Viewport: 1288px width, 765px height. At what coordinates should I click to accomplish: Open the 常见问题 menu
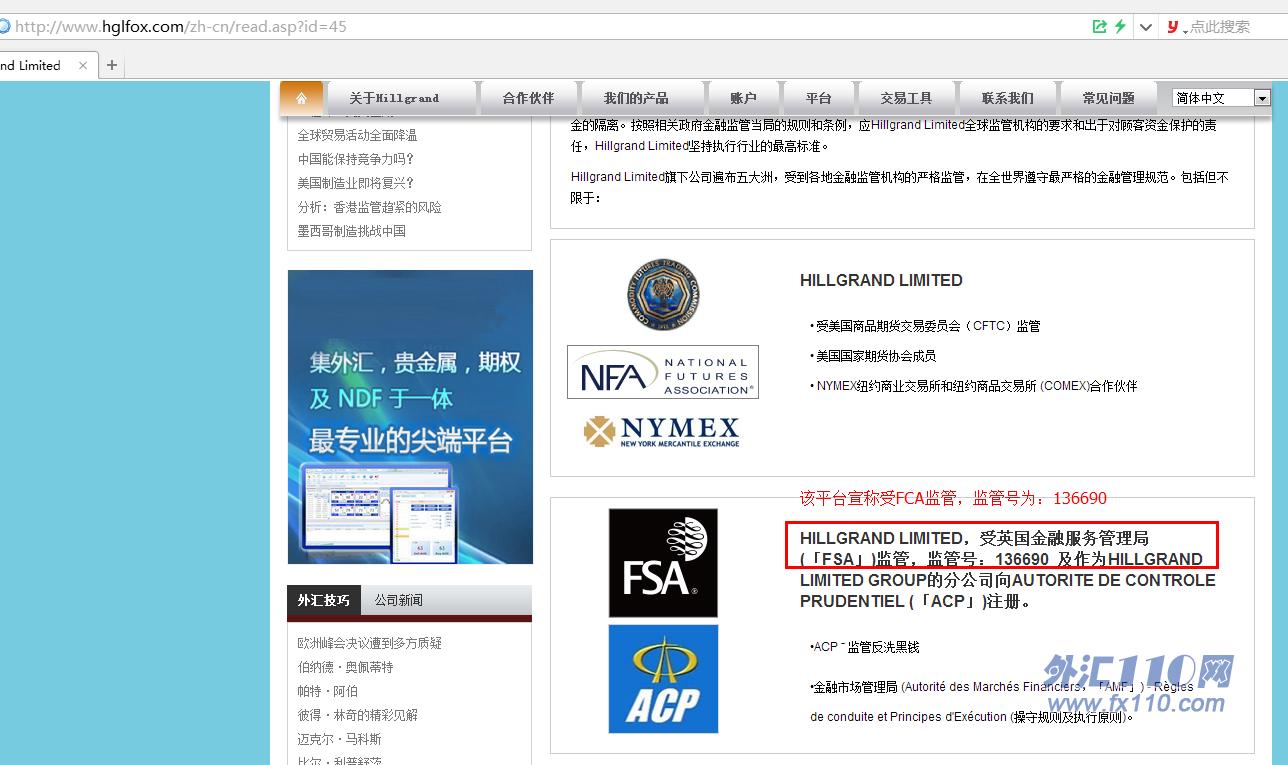point(1108,98)
